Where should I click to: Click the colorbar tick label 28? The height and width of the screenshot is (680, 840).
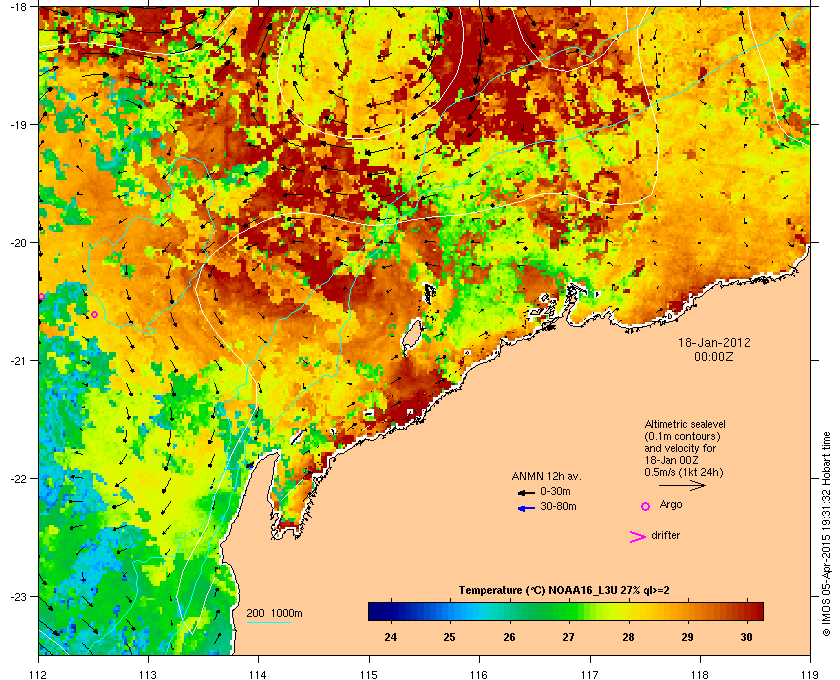[x=628, y=637]
